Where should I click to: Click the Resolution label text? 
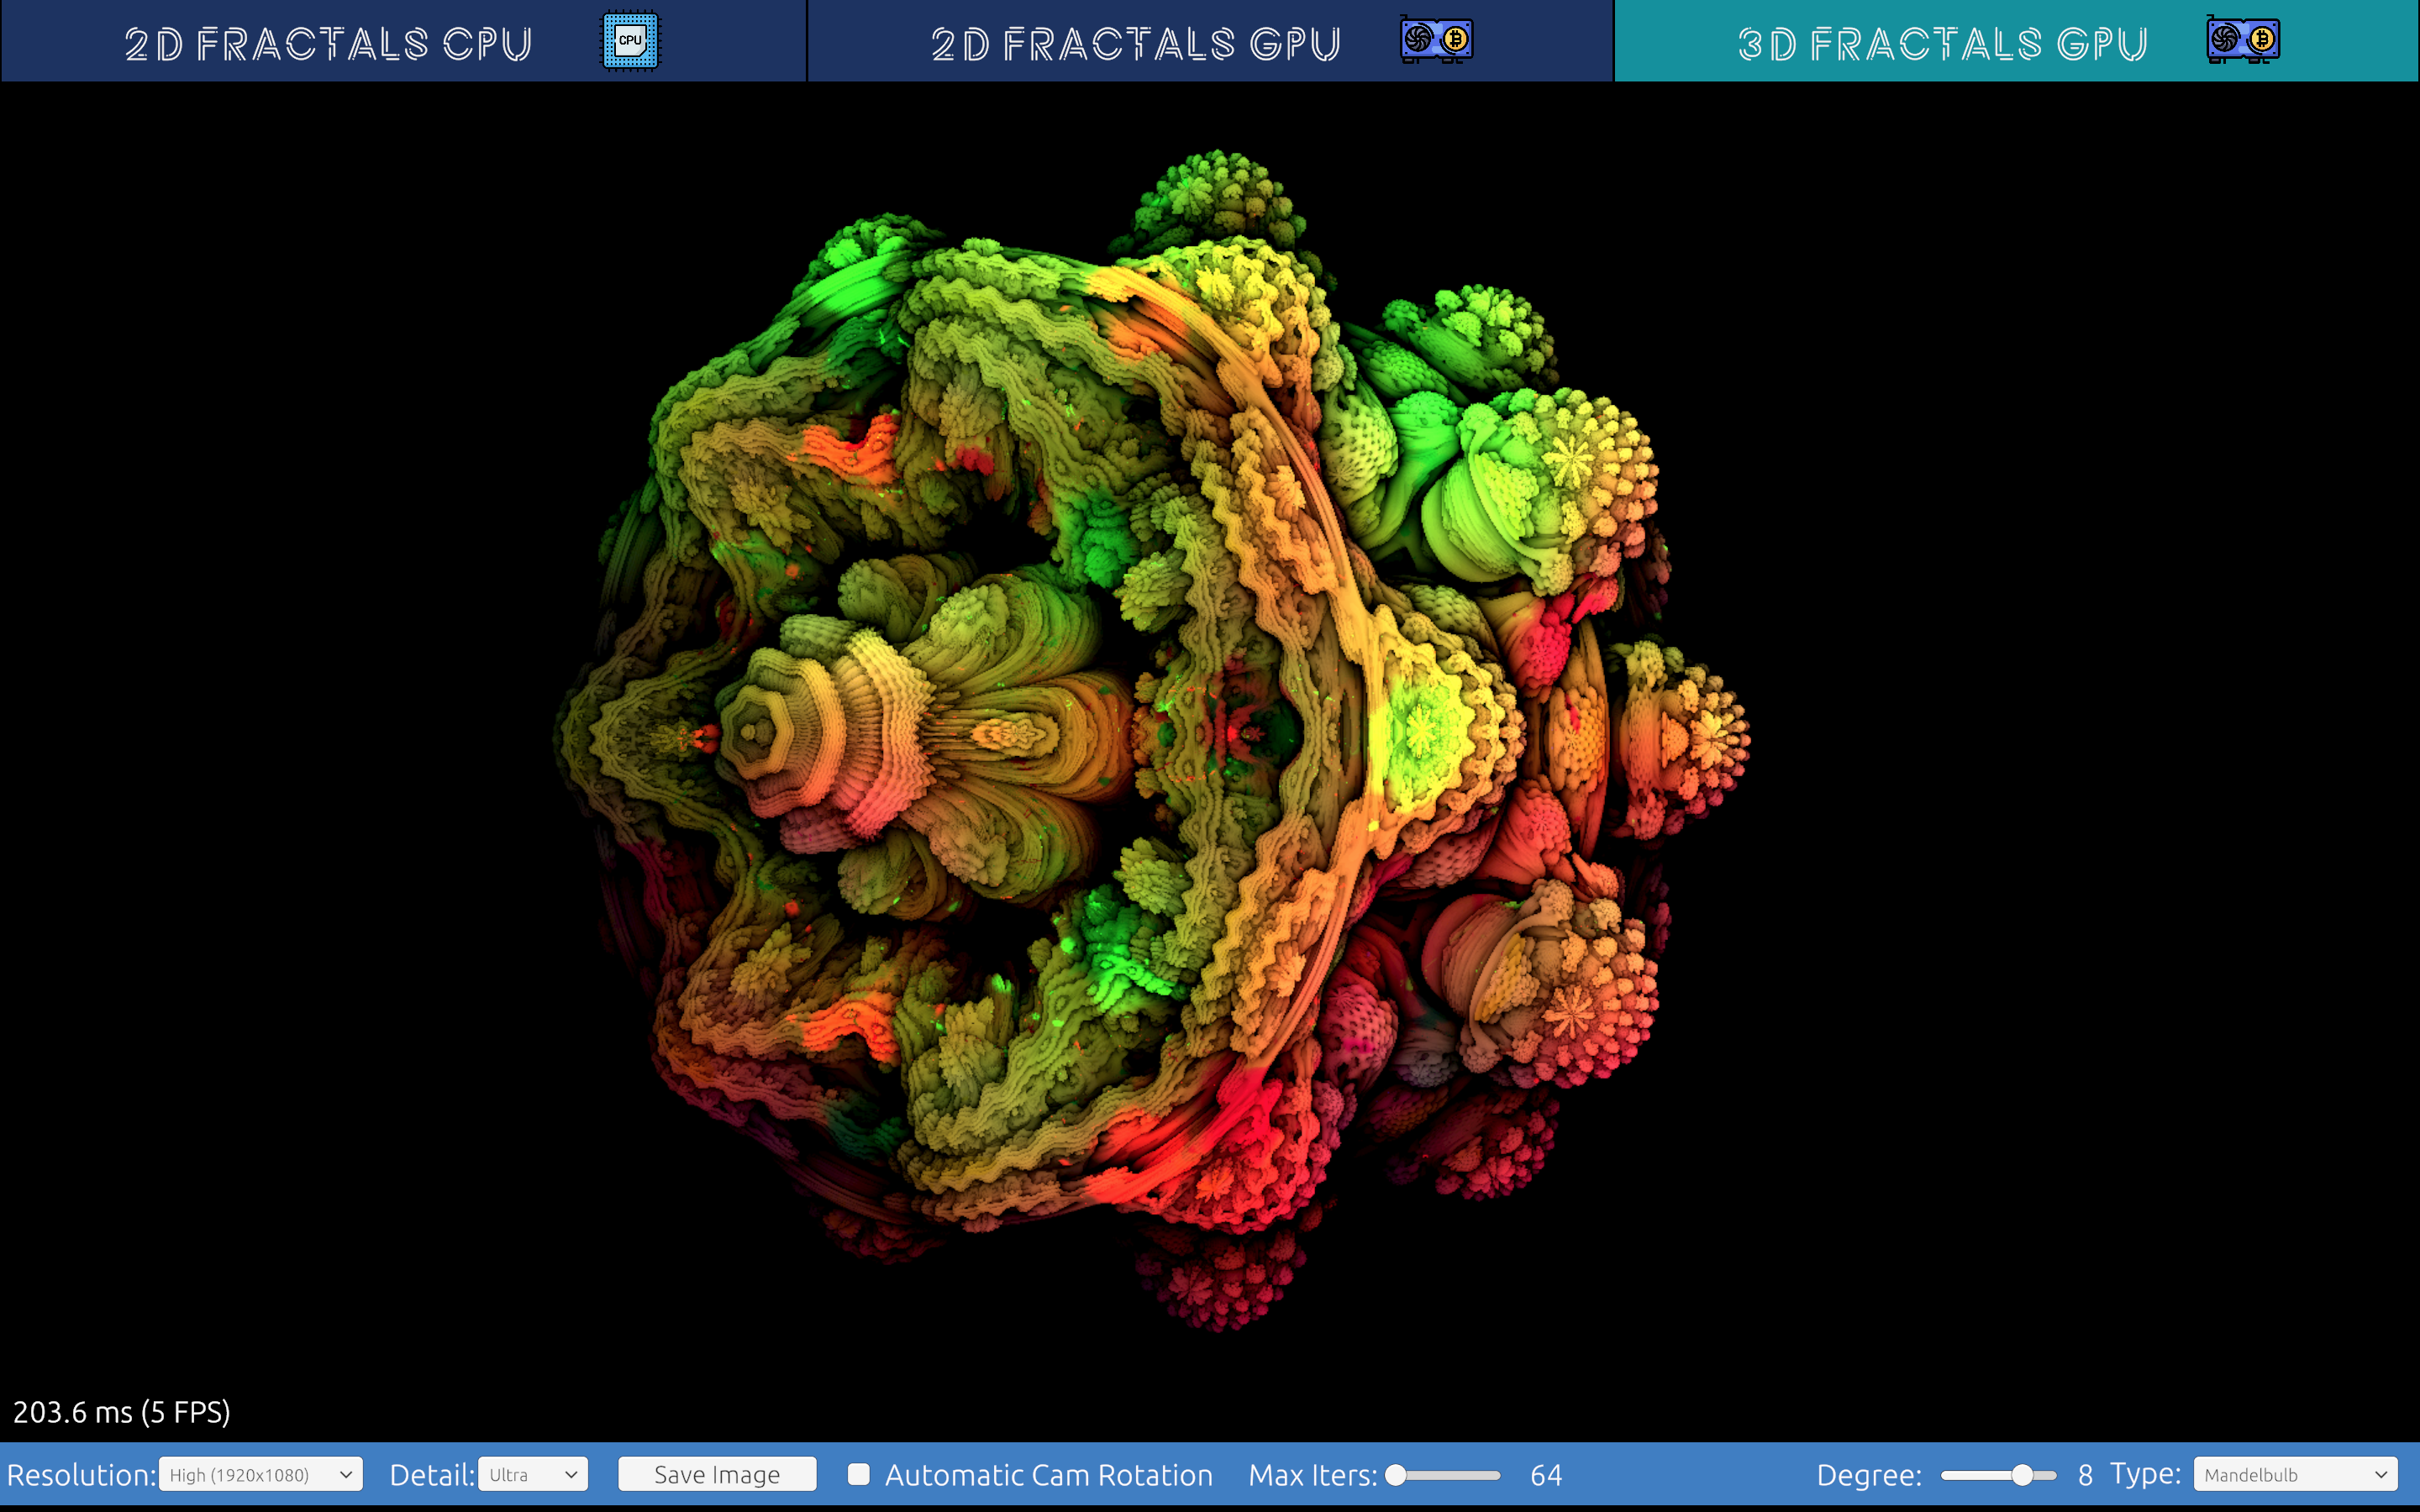(x=80, y=1475)
